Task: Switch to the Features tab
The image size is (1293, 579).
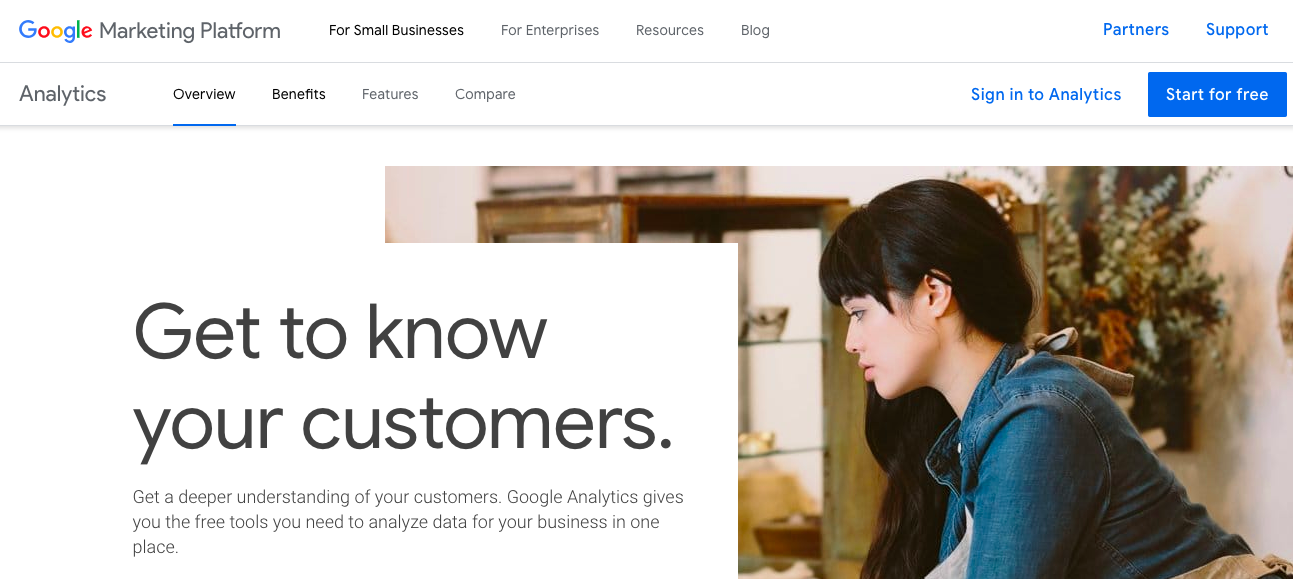Action: pos(390,94)
